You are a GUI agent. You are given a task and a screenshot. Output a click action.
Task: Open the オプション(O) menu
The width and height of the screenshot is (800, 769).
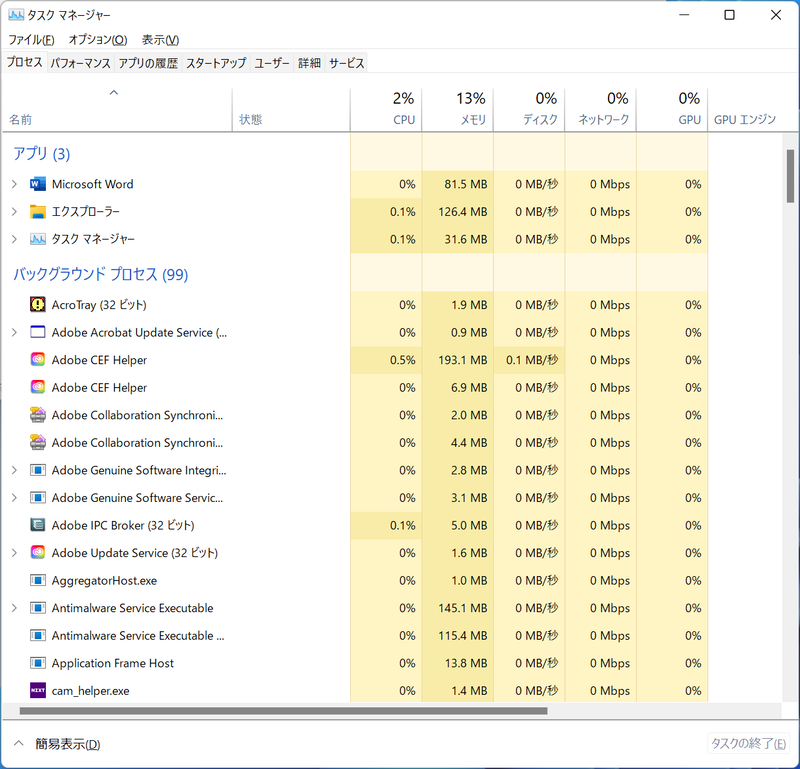tap(98, 39)
